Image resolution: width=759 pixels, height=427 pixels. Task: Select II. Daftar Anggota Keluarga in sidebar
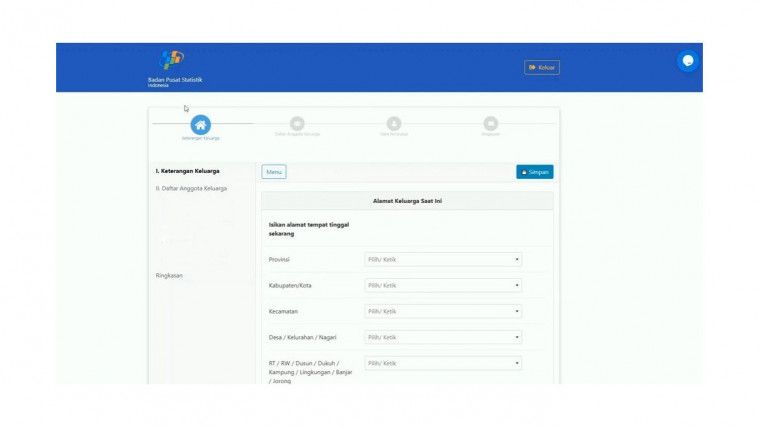[191, 188]
